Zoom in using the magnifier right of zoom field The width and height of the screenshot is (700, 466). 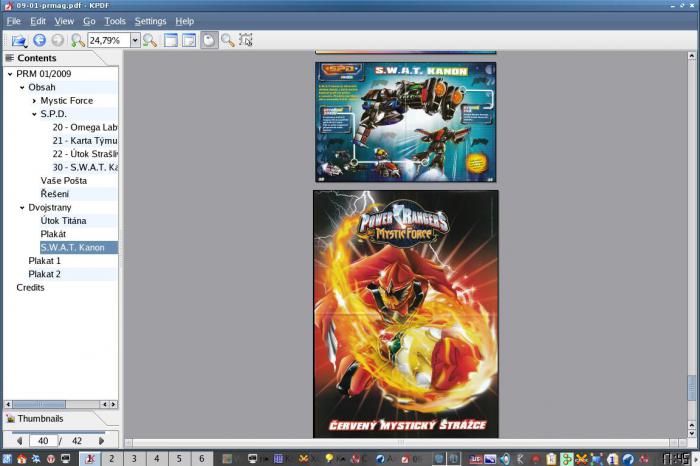(x=150, y=40)
